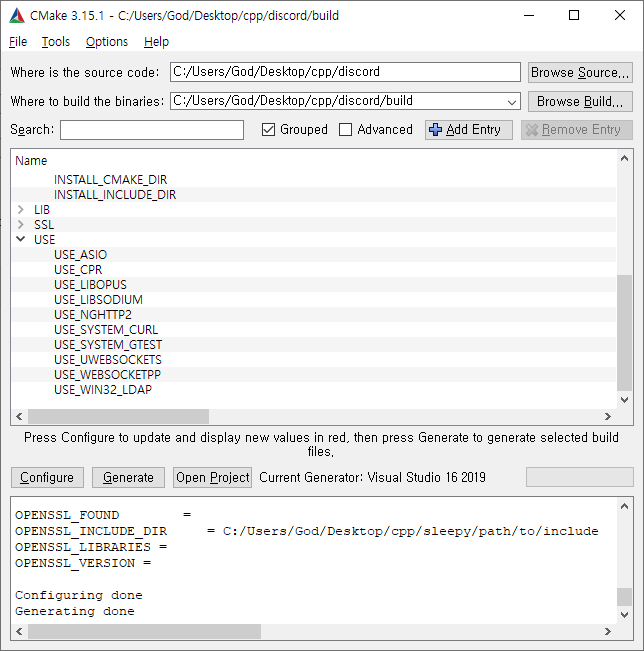Select USE_LIBSODIUM entry
The width and height of the screenshot is (644, 651).
click(x=98, y=299)
